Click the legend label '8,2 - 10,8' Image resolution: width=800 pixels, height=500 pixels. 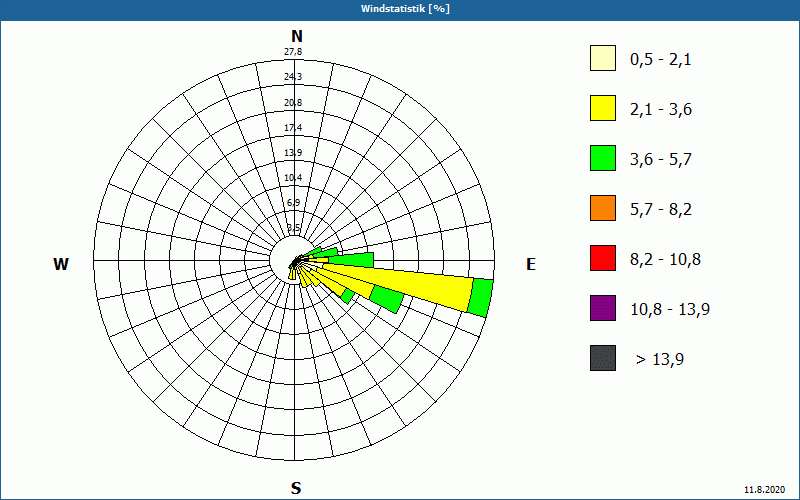point(665,260)
